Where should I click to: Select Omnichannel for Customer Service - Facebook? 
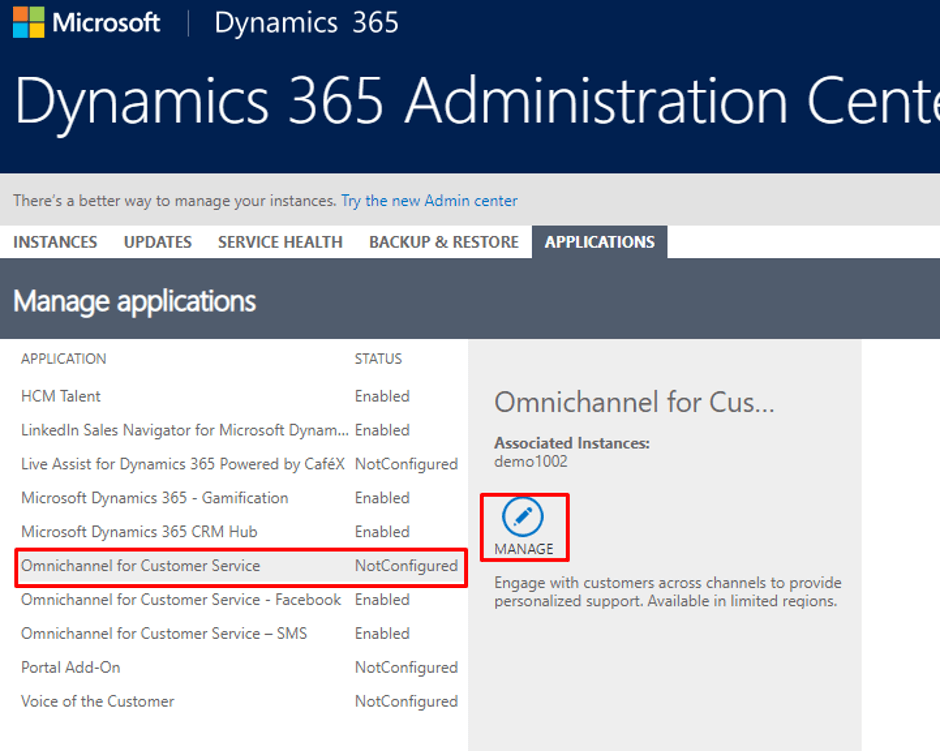point(181,600)
